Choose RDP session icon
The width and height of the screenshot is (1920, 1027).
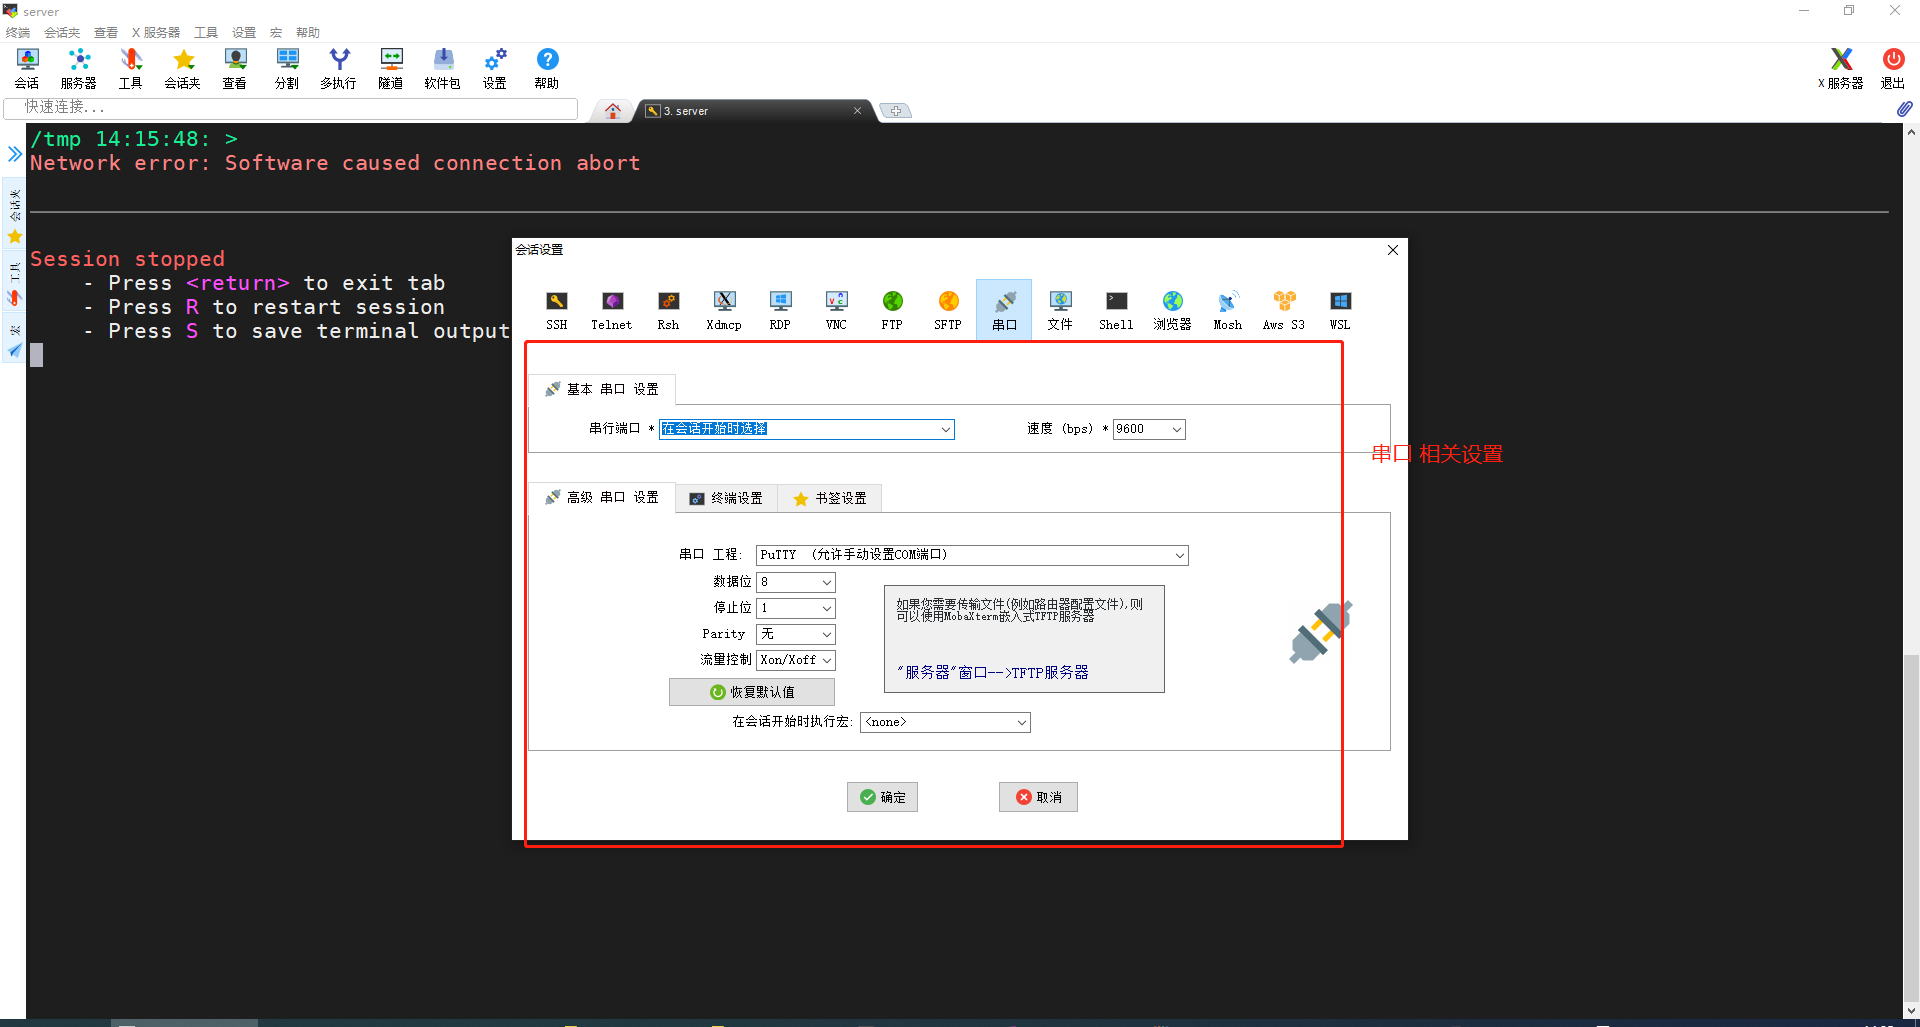(780, 310)
